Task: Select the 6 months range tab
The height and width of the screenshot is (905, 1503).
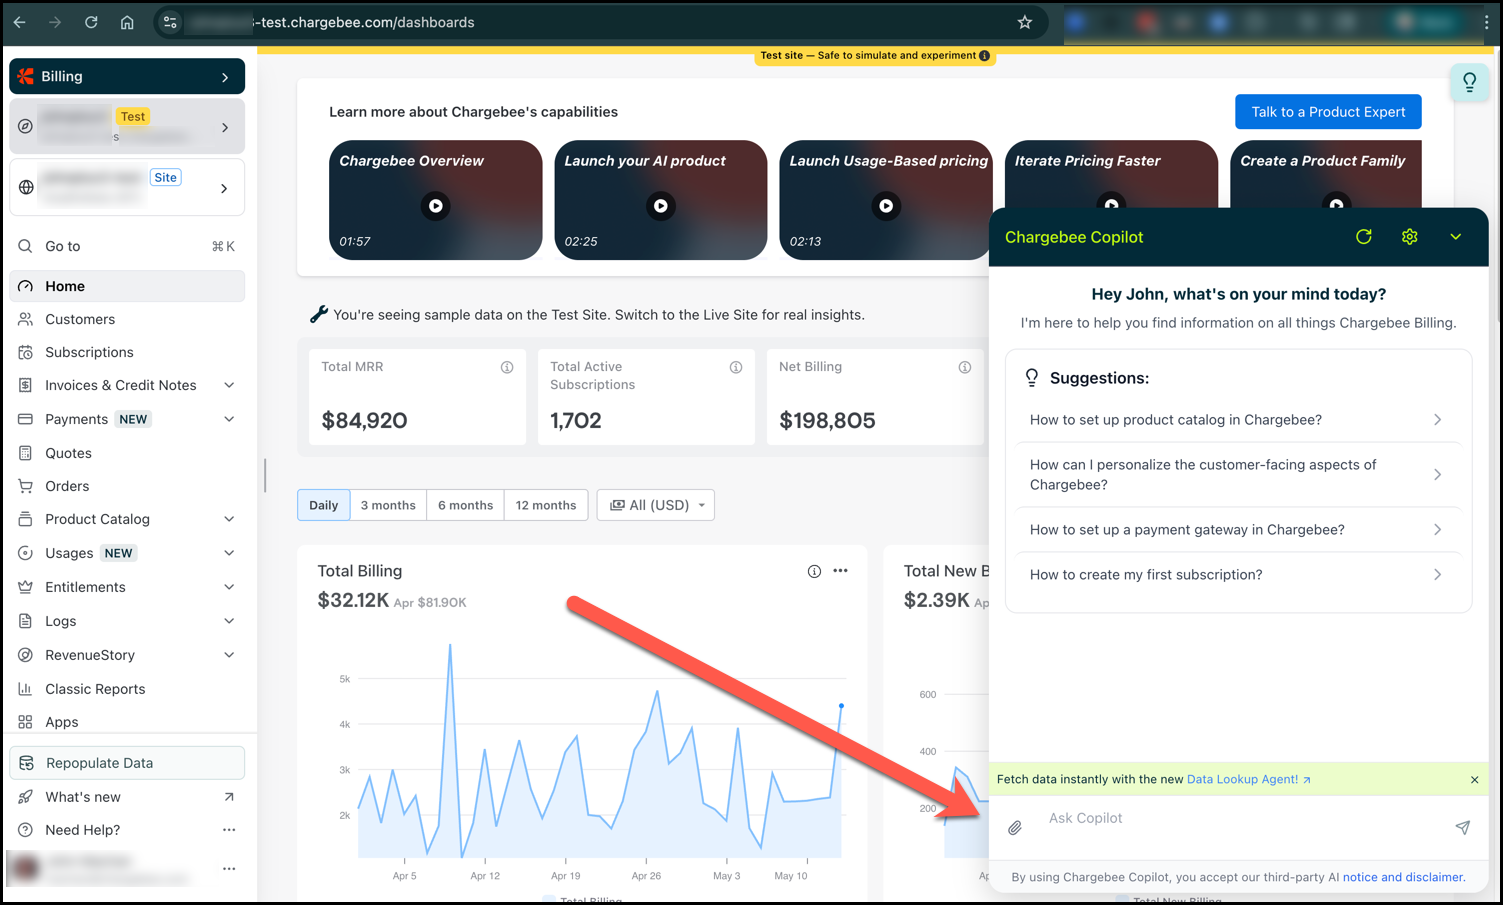Action: 465,505
